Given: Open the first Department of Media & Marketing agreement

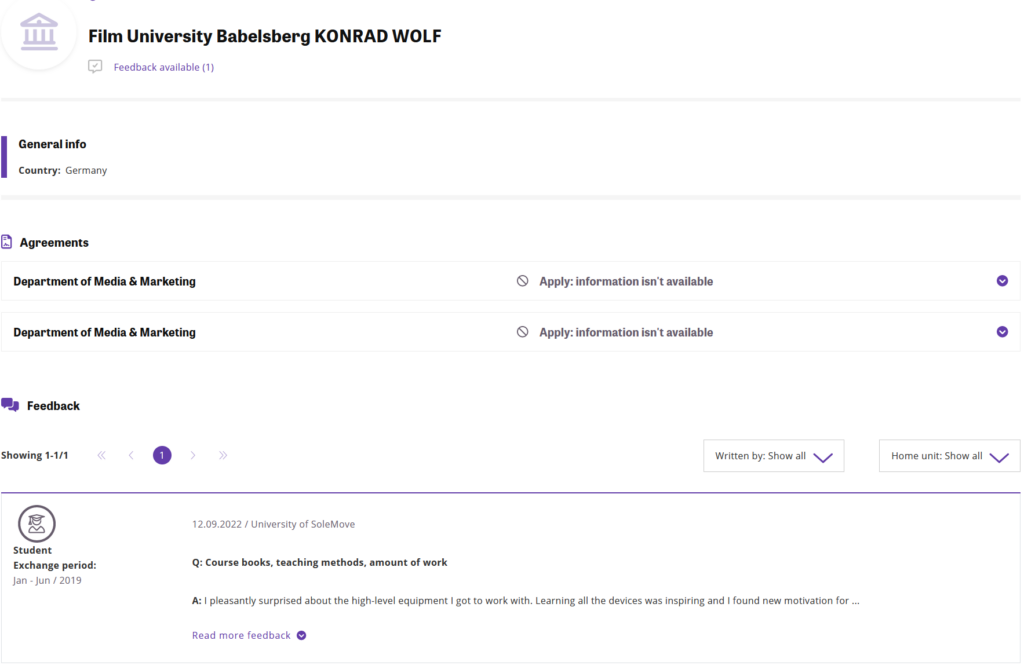Looking at the screenshot, I should [x=511, y=281].
